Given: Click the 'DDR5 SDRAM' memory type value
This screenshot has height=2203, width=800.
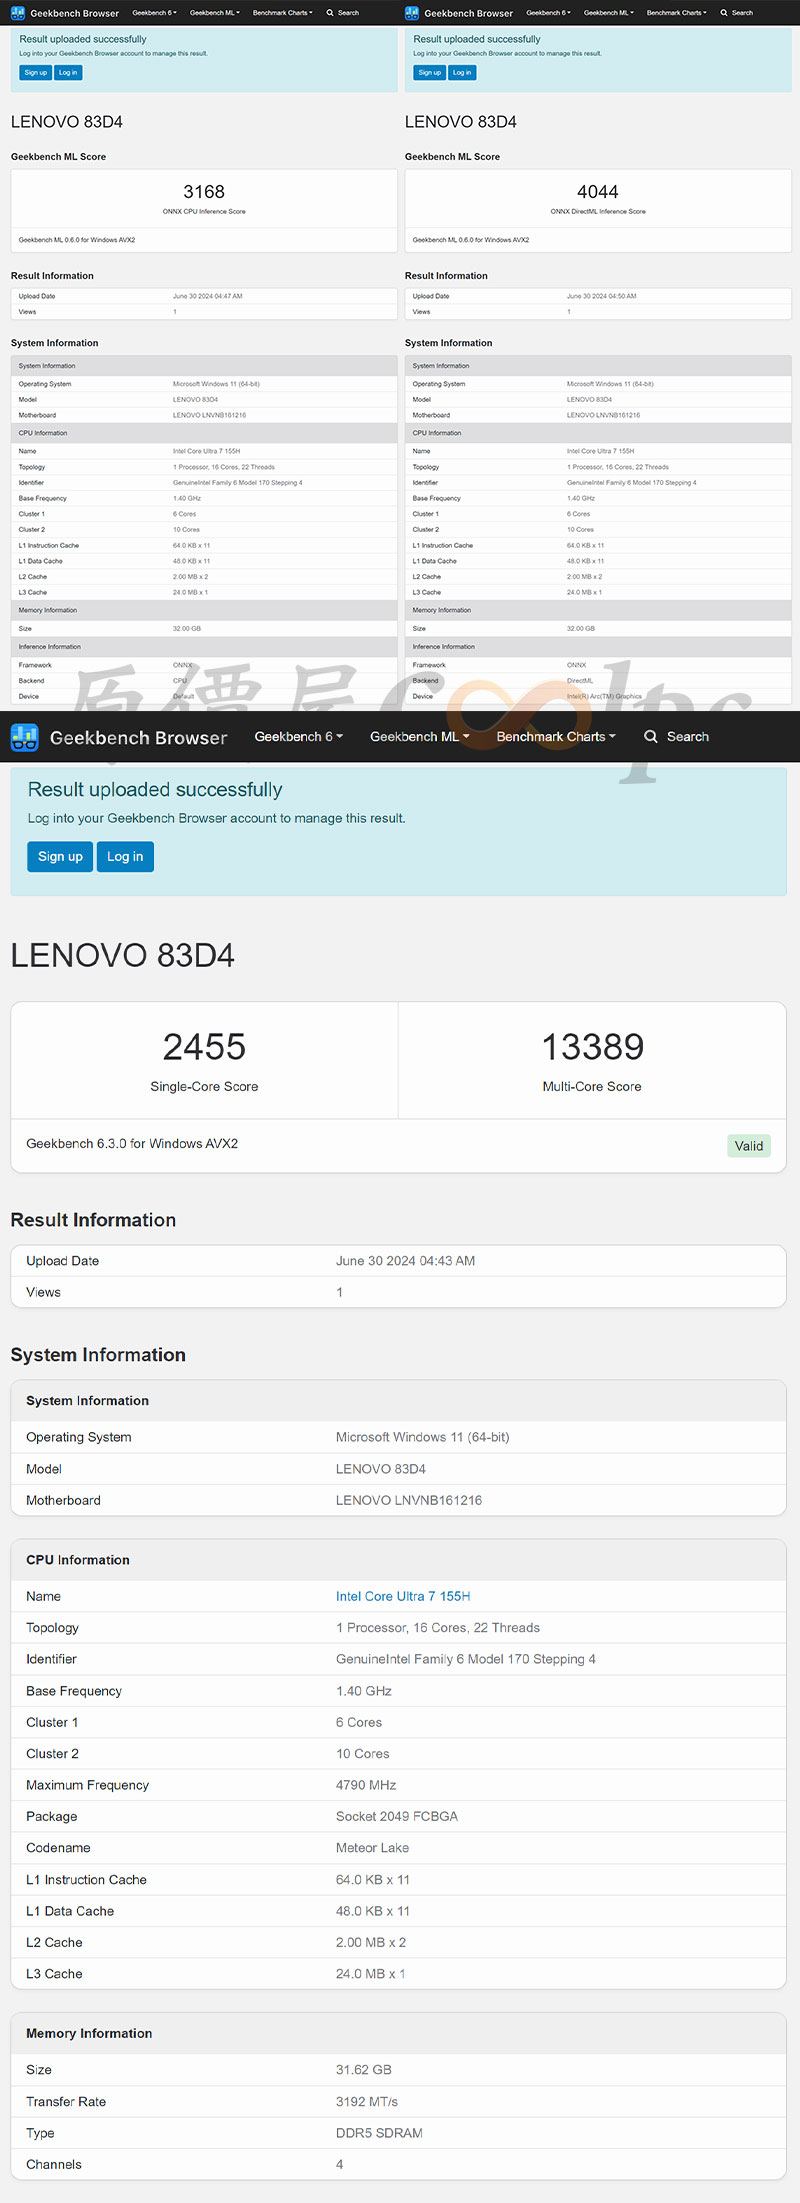Looking at the screenshot, I should (x=379, y=2133).
